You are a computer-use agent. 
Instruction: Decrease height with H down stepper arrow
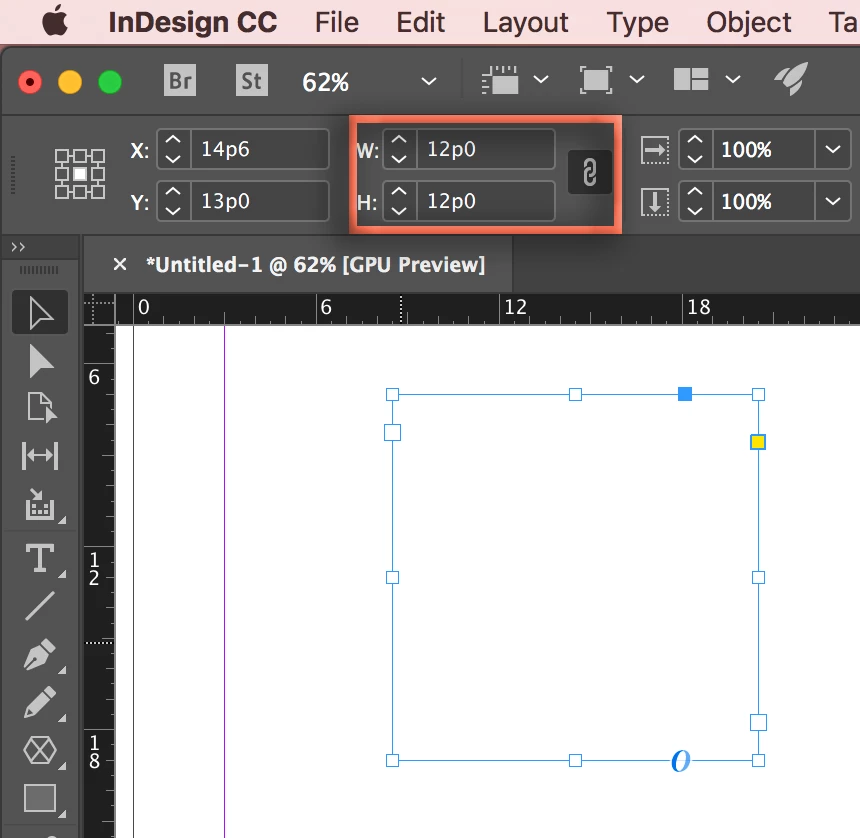coord(399,211)
